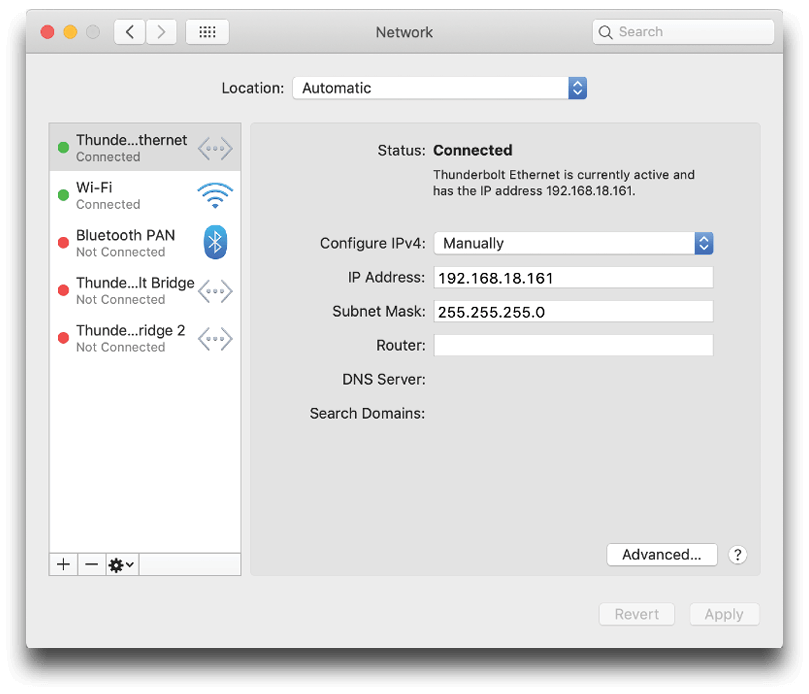This screenshot has height=694, width=809.
Task: Click the green status dot for Wi-Fi
Action: (63, 195)
